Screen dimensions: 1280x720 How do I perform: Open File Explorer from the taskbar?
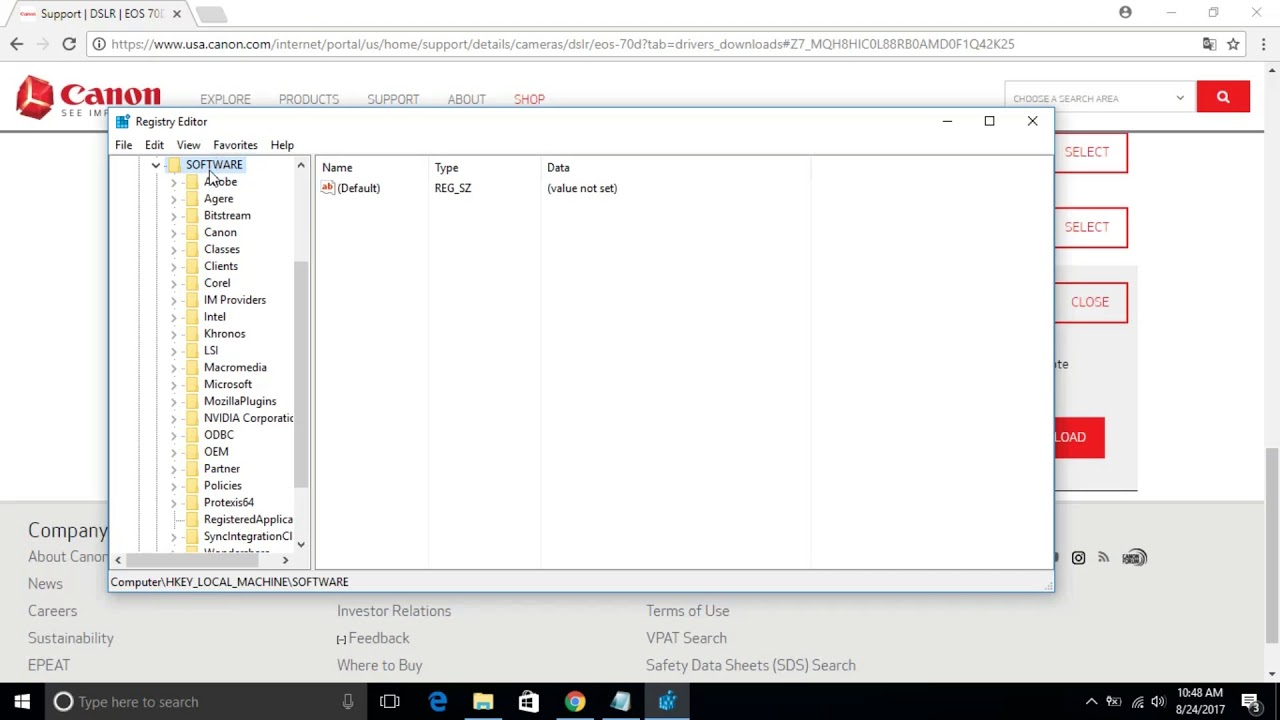click(x=483, y=702)
